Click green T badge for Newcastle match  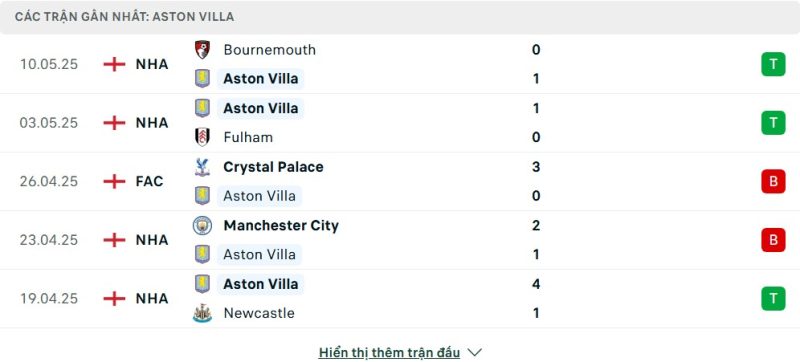[x=773, y=298]
